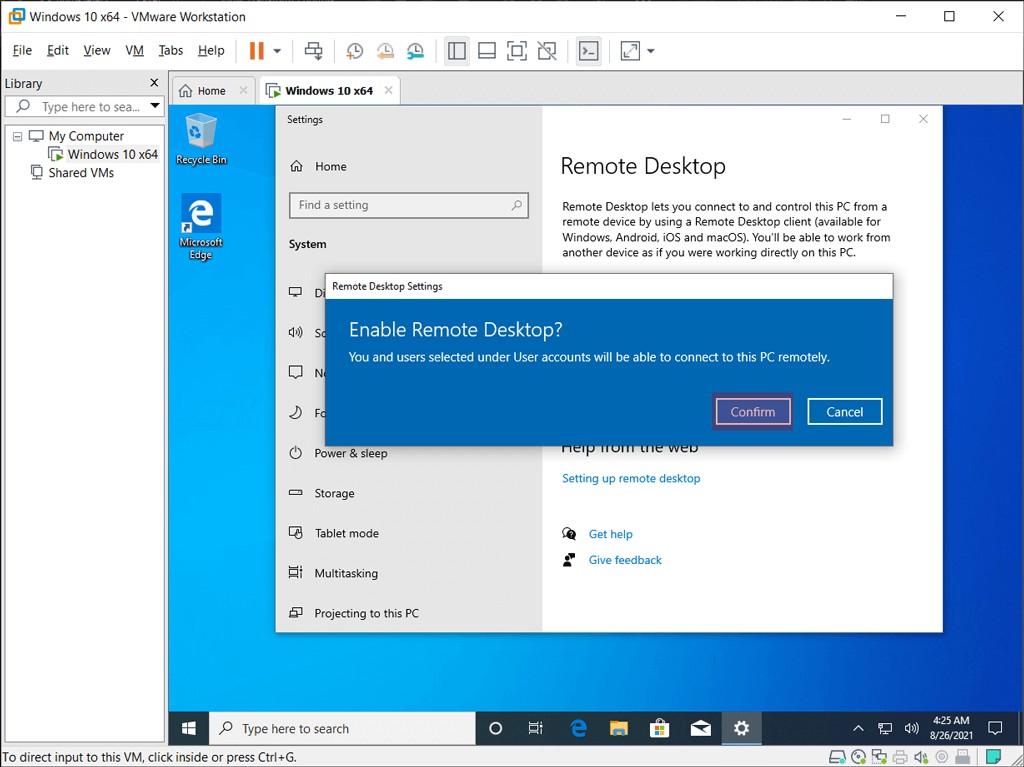The image size is (1024, 767).
Task: Toggle the thumbnail bar view icon
Action: [487, 51]
